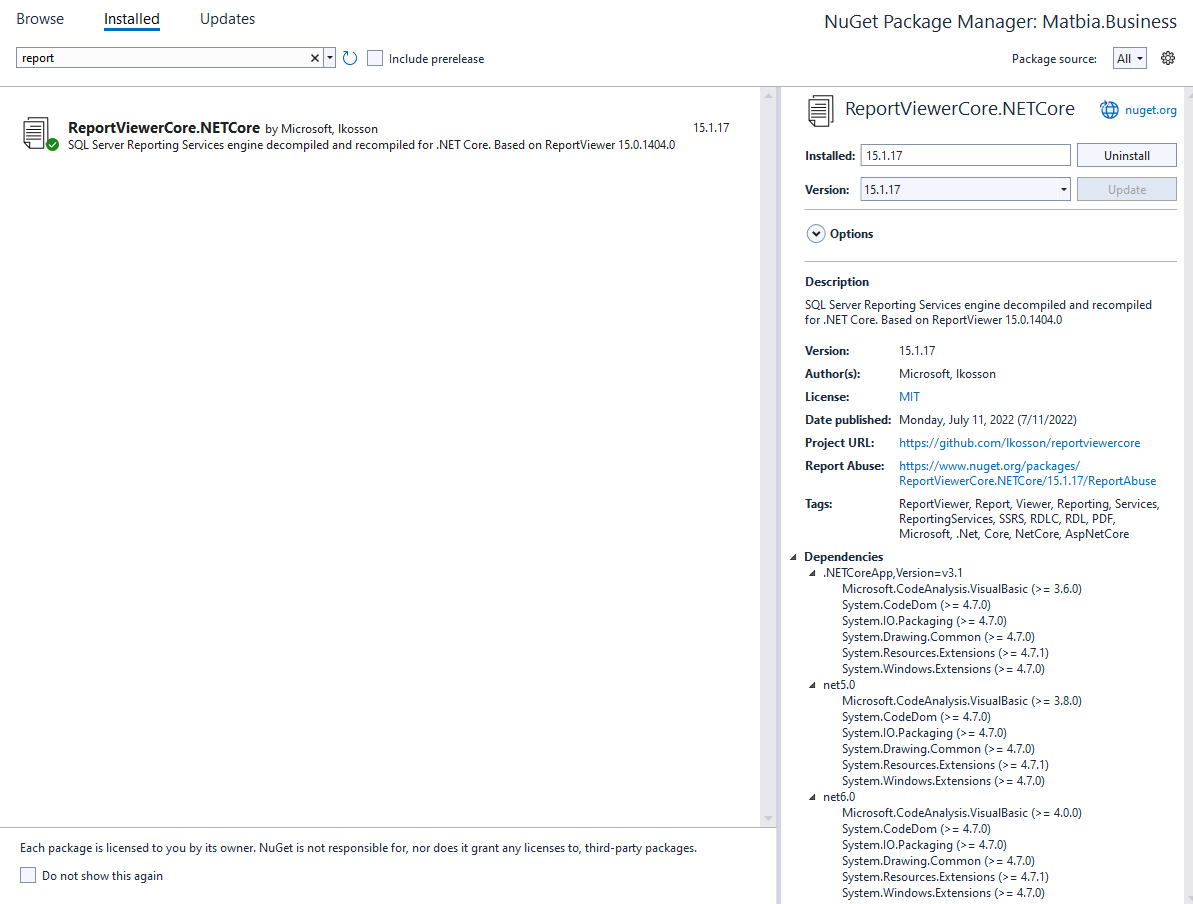
Task: Open the Updates tab
Action: coord(227,18)
